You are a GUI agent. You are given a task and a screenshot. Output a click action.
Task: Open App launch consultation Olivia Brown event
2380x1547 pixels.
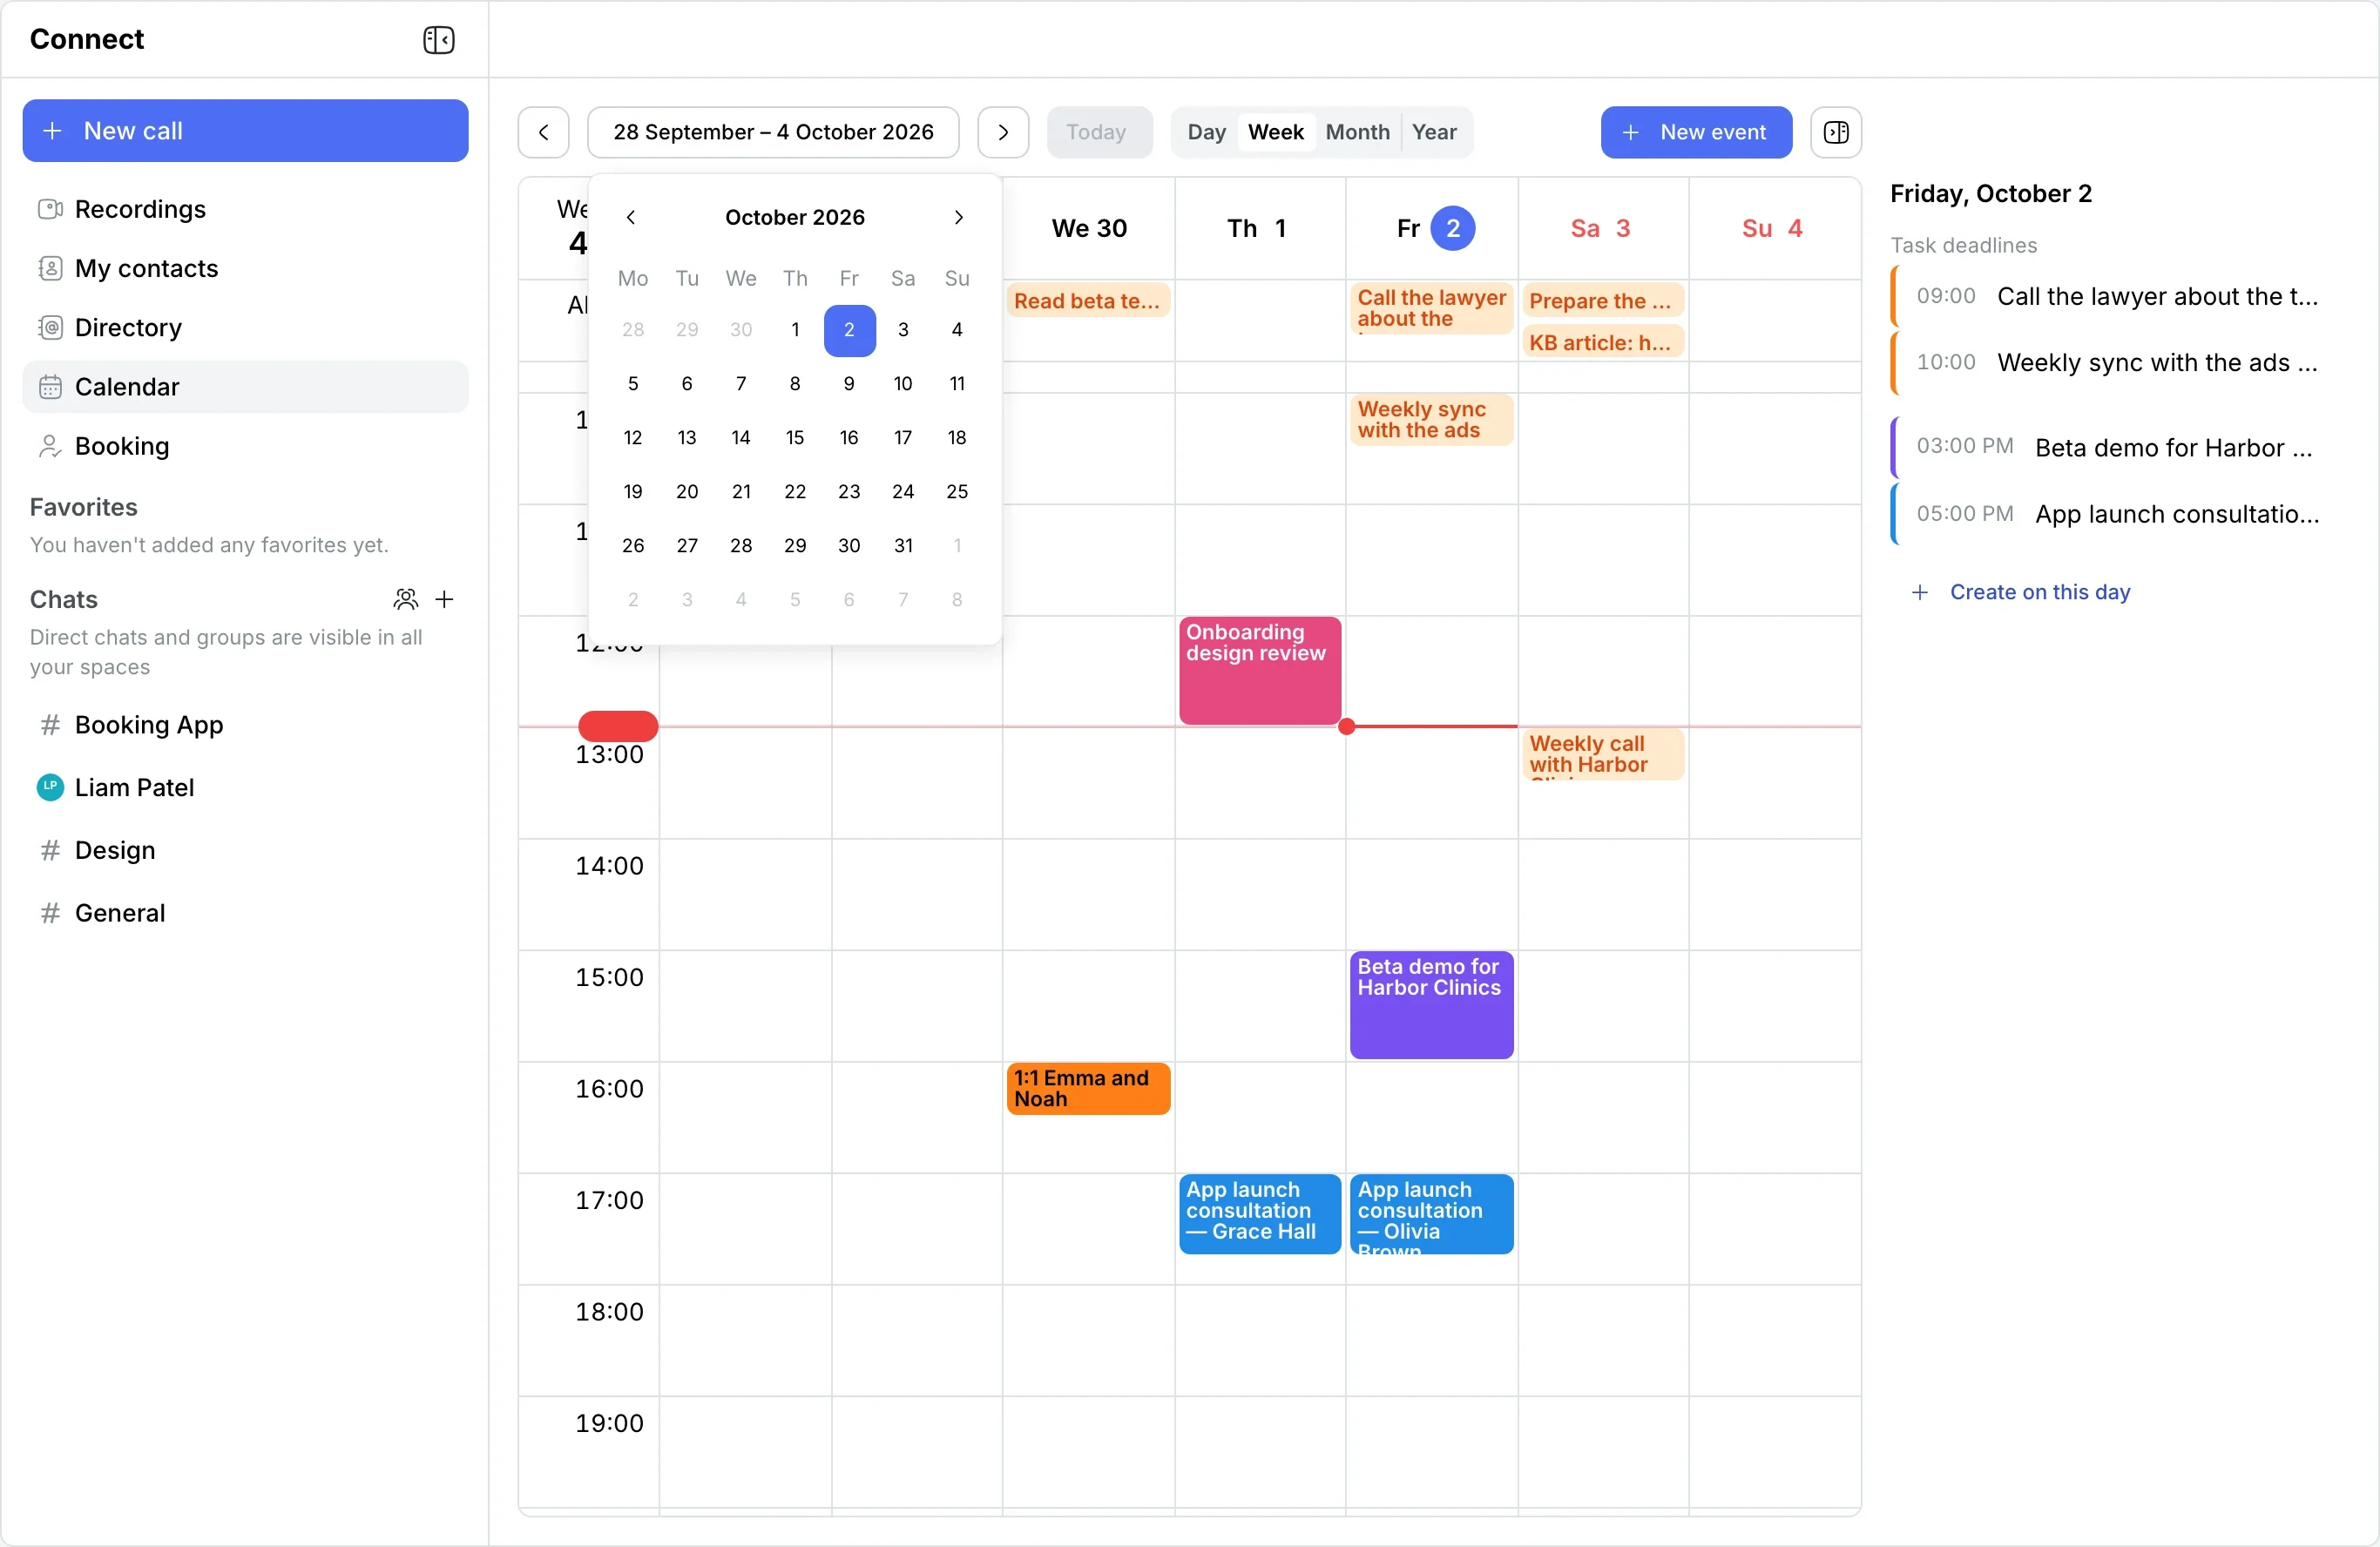(1431, 1213)
